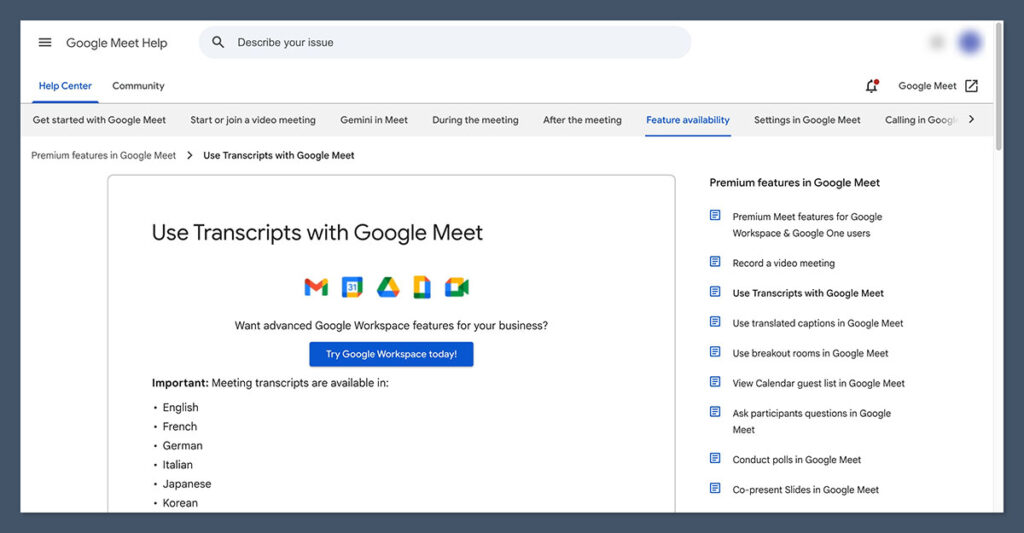Open the blurred Google apps icon
Viewport: 1024px width, 533px height.
[x=936, y=42]
